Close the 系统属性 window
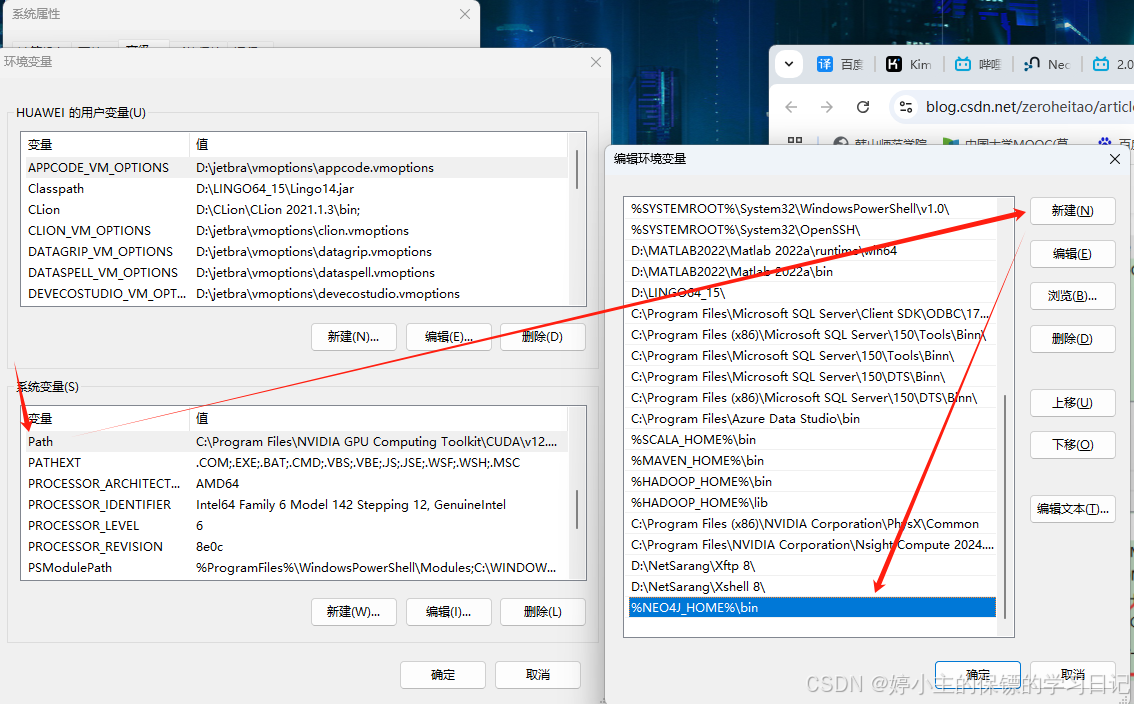This screenshot has width=1134, height=704. tap(465, 14)
